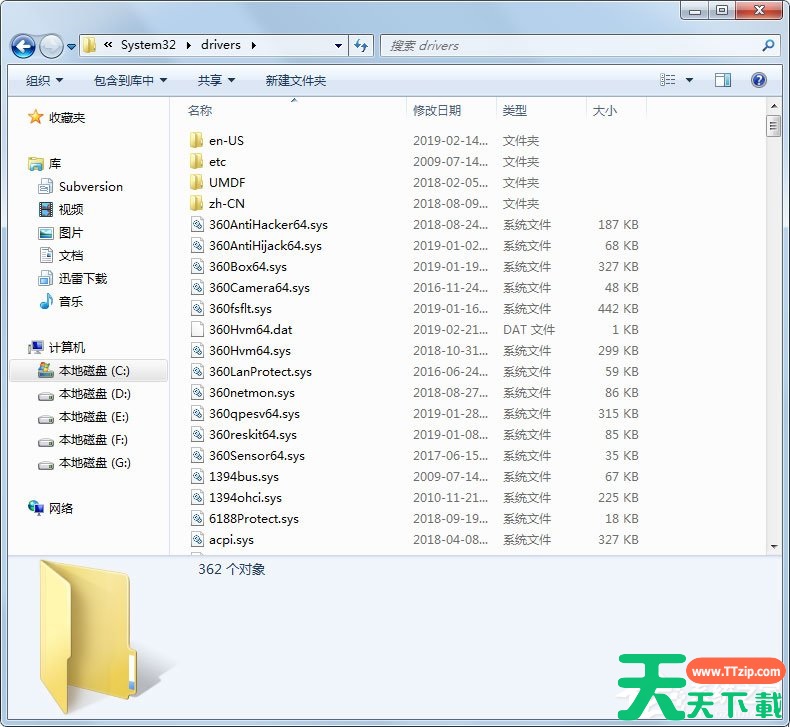Image resolution: width=790 pixels, height=727 pixels.
Task: Select 360Sensor64.sys file icon
Action: point(197,455)
